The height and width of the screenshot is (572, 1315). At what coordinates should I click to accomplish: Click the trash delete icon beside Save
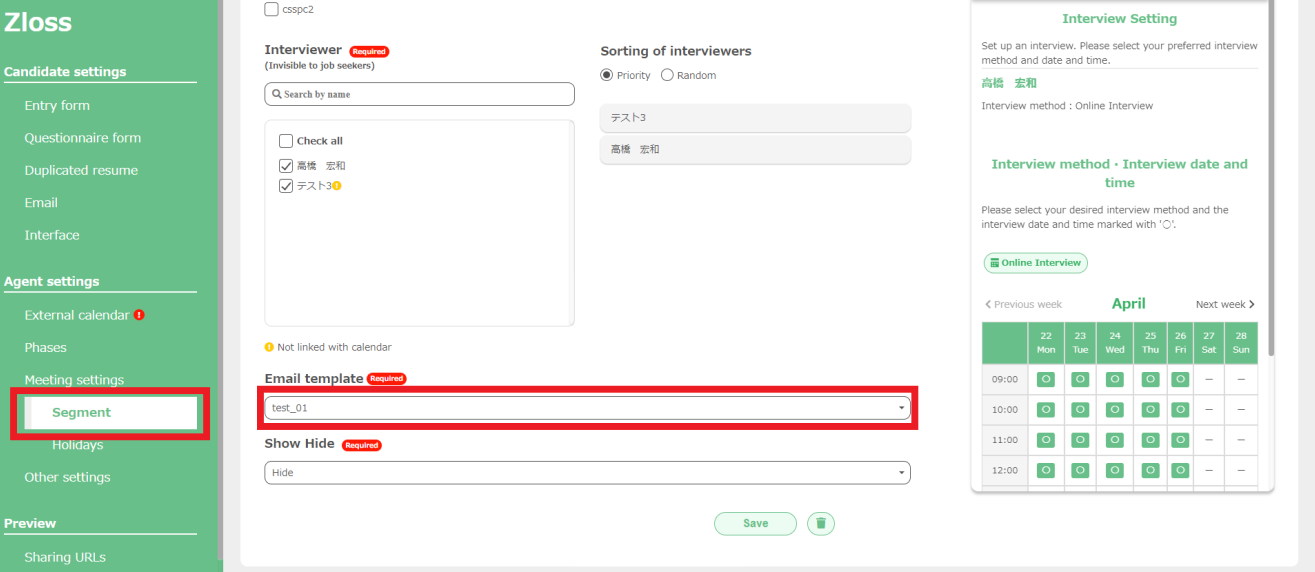click(820, 523)
